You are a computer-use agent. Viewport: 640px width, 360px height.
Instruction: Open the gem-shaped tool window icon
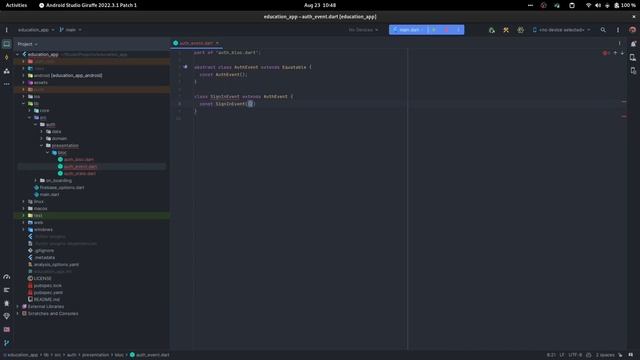click(7, 316)
